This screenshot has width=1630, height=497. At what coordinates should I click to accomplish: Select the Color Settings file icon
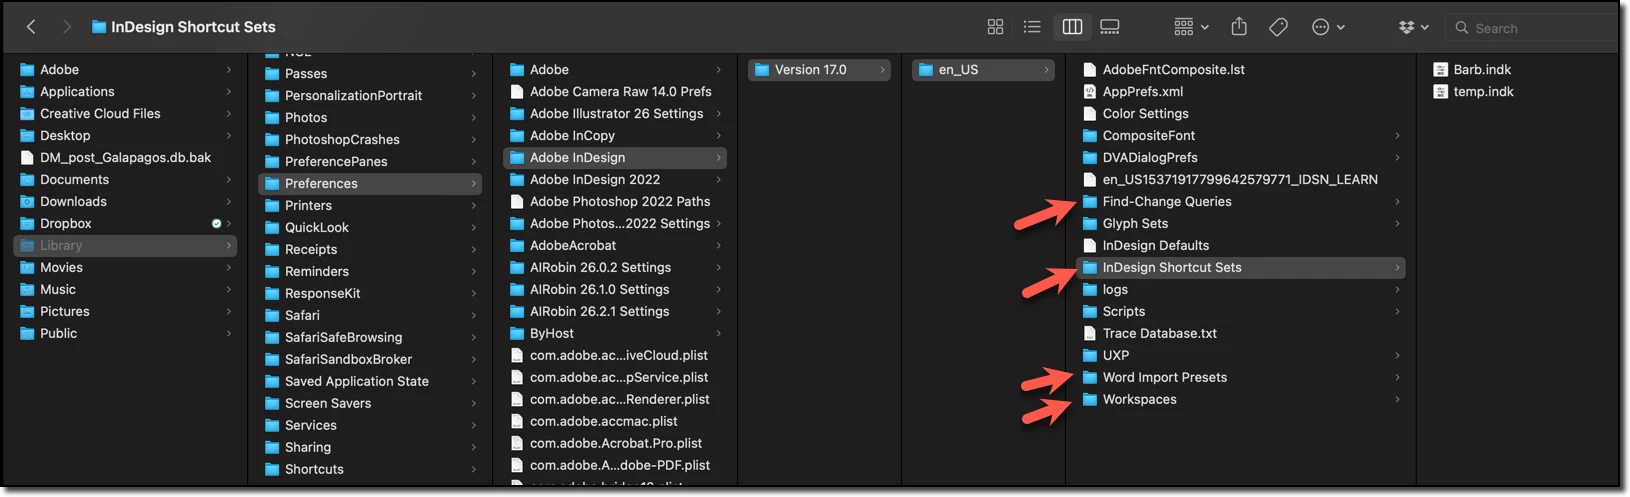point(1090,113)
